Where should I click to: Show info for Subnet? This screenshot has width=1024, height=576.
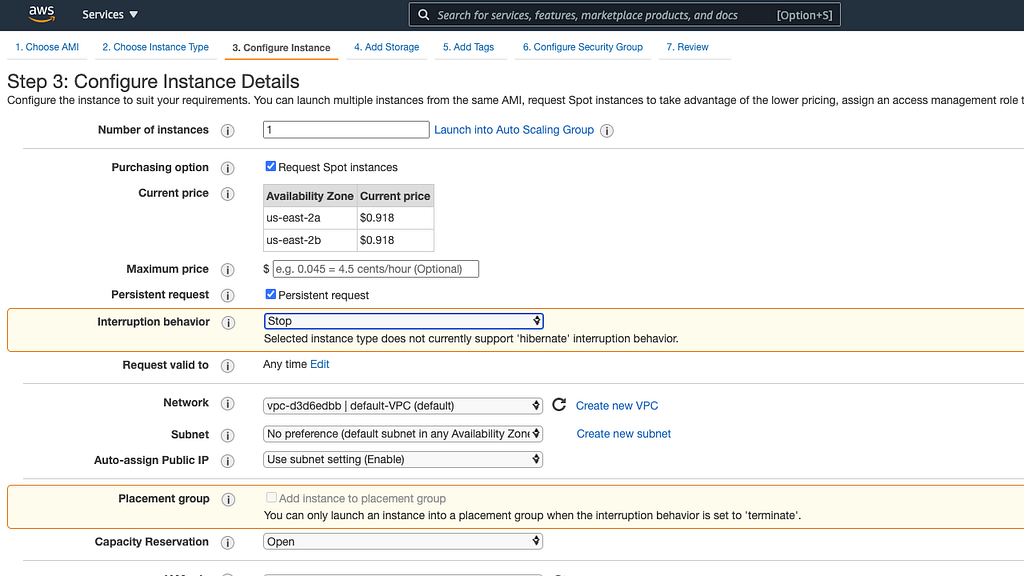(227, 436)
